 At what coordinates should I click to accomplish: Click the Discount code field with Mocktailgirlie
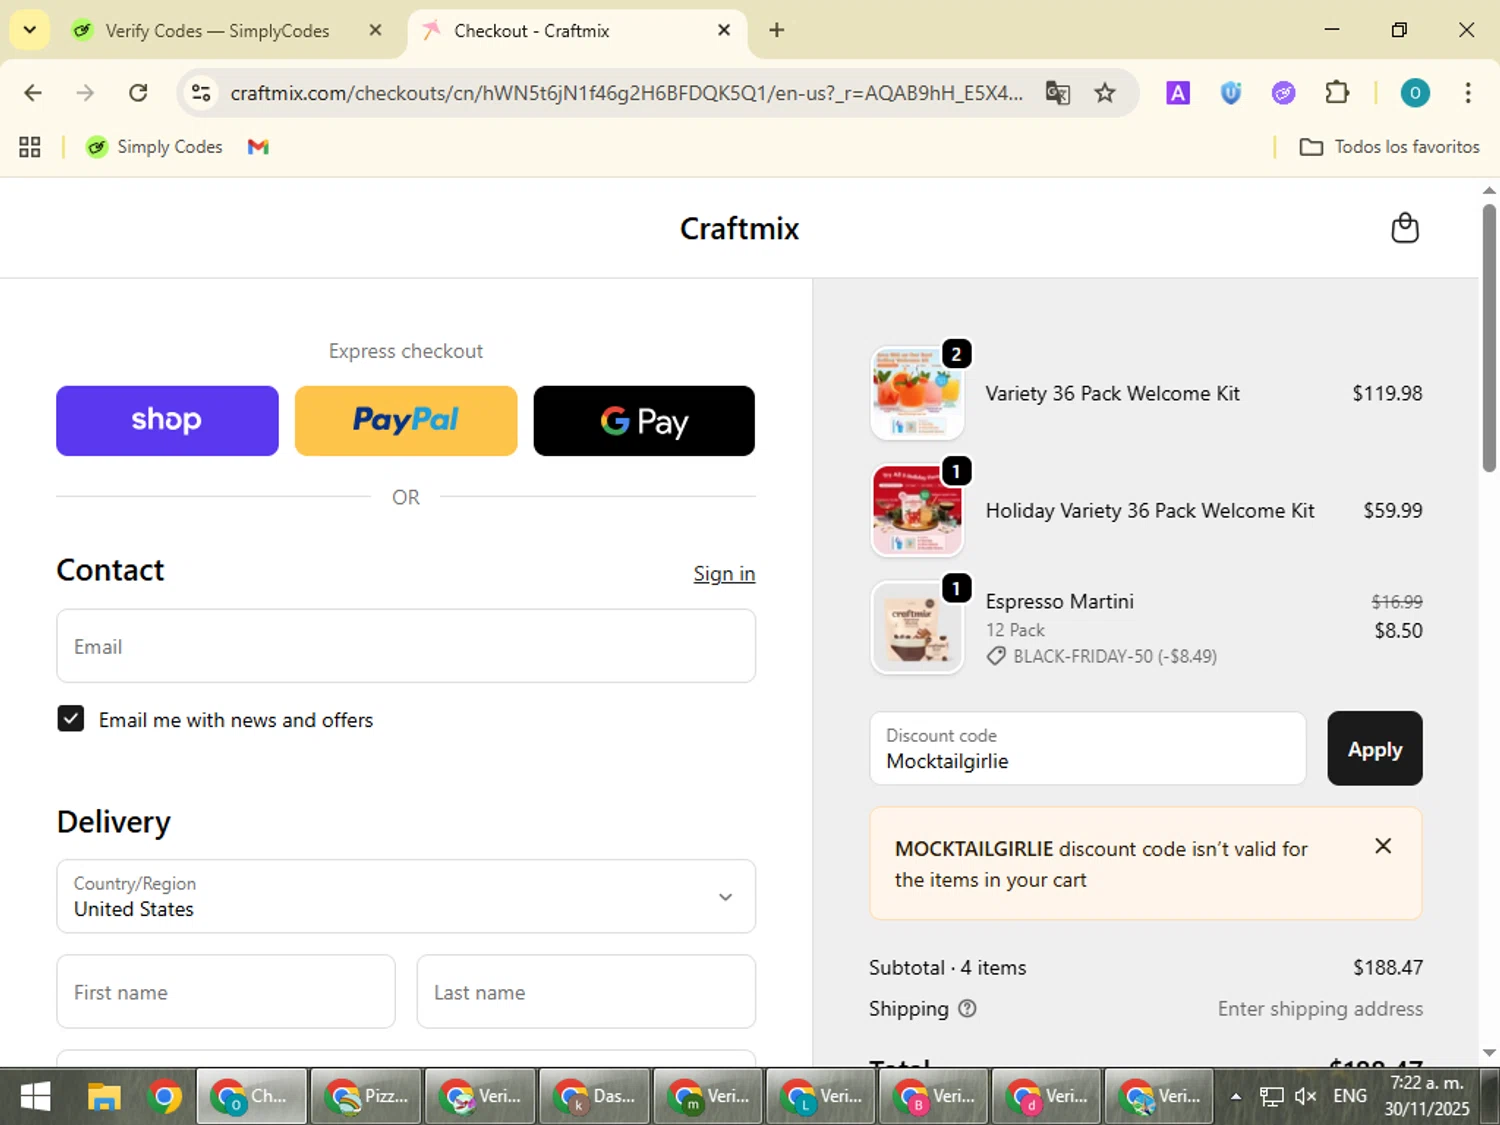(1088, 749)
